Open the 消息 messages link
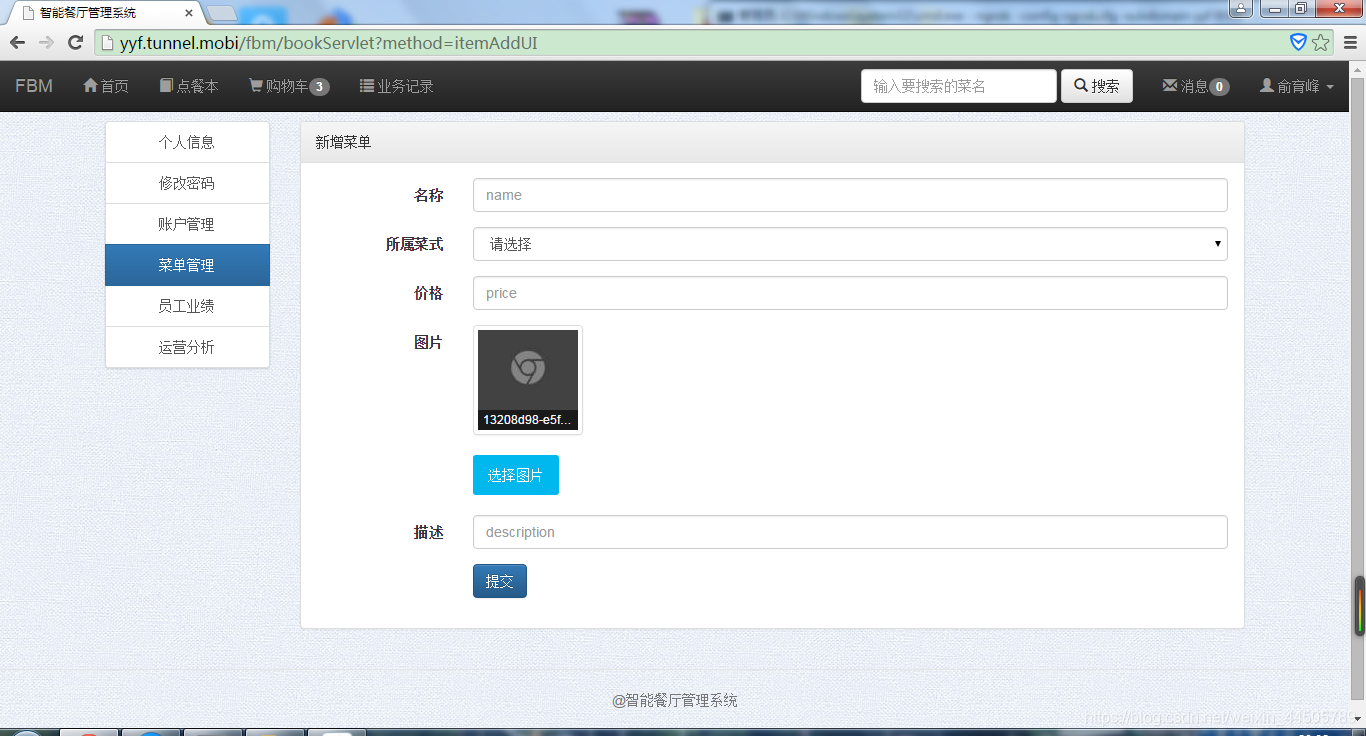This screenshot has height=736, width=1366. [x=1196, y=86]
